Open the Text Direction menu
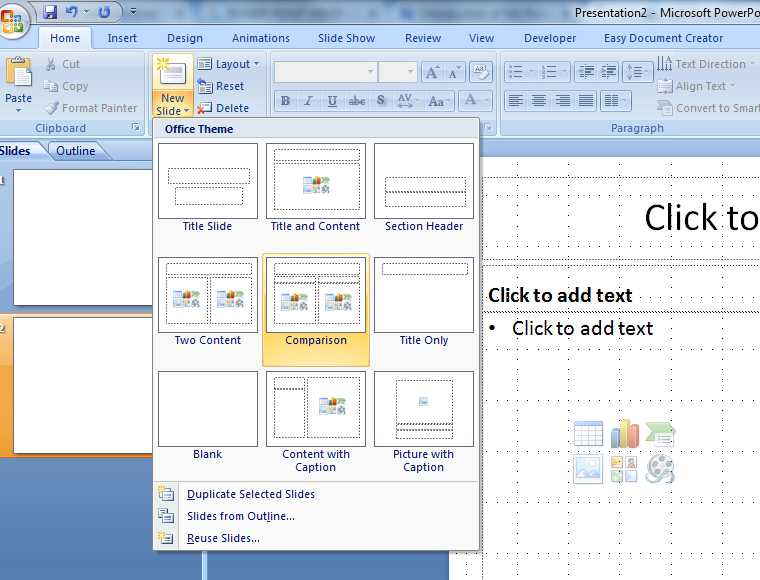The image size is (760, 580). [x=706, y=64]
